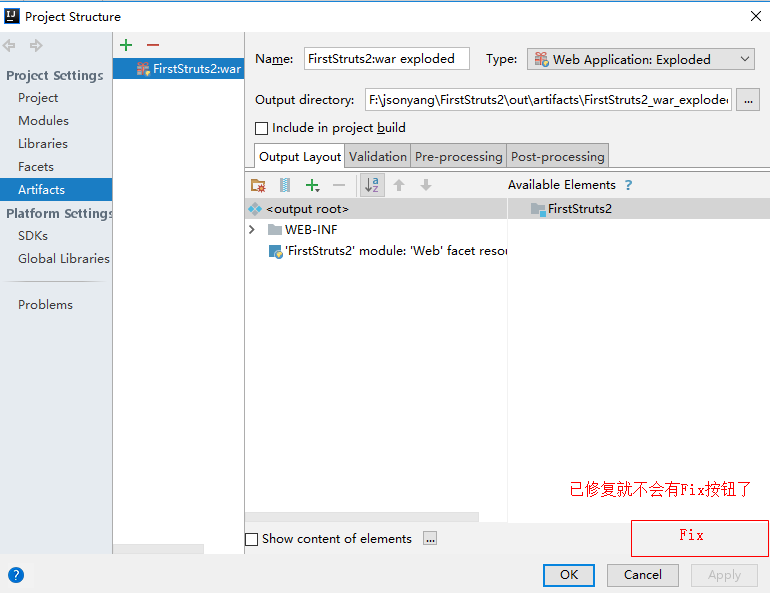Select Modules in settings
Viewport: 770px width, 593px height.
point(43,121)
